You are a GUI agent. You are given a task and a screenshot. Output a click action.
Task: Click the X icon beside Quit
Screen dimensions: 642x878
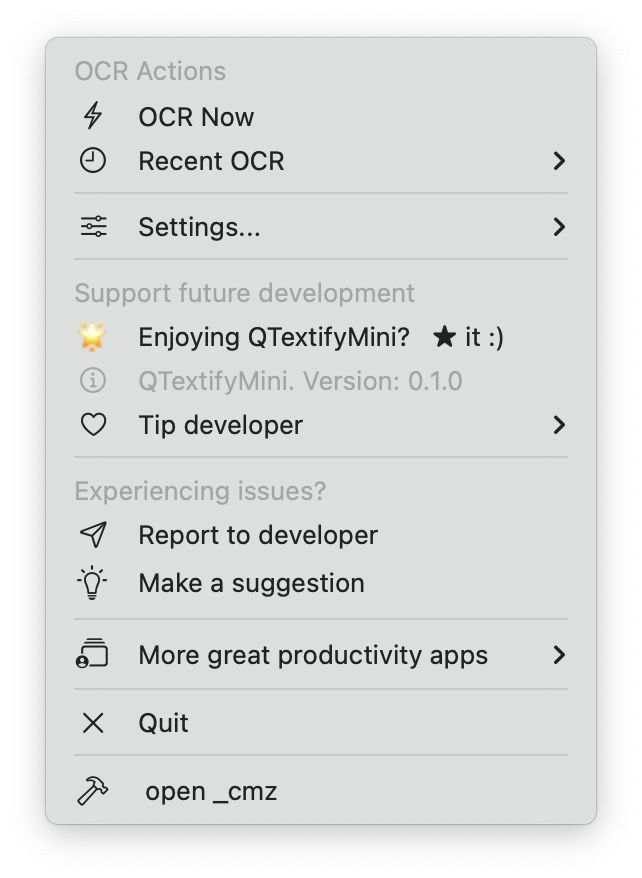point(93,723)
